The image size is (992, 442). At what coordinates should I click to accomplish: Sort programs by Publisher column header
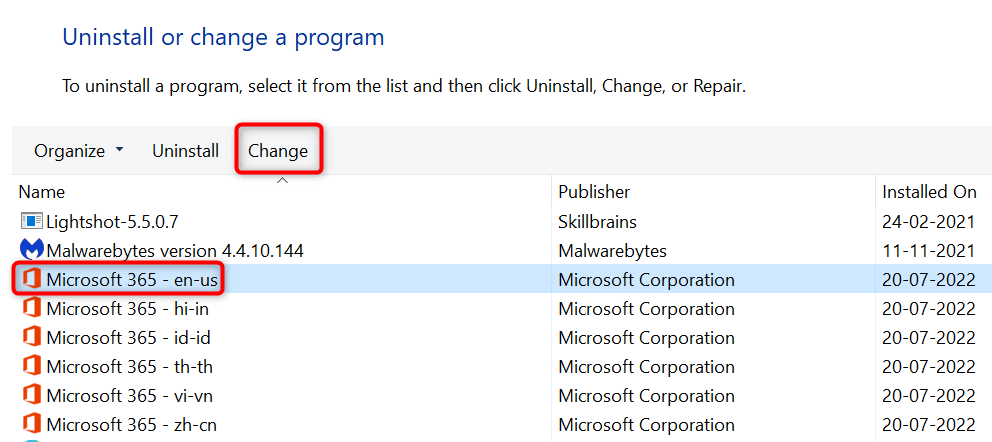[594, 191]
